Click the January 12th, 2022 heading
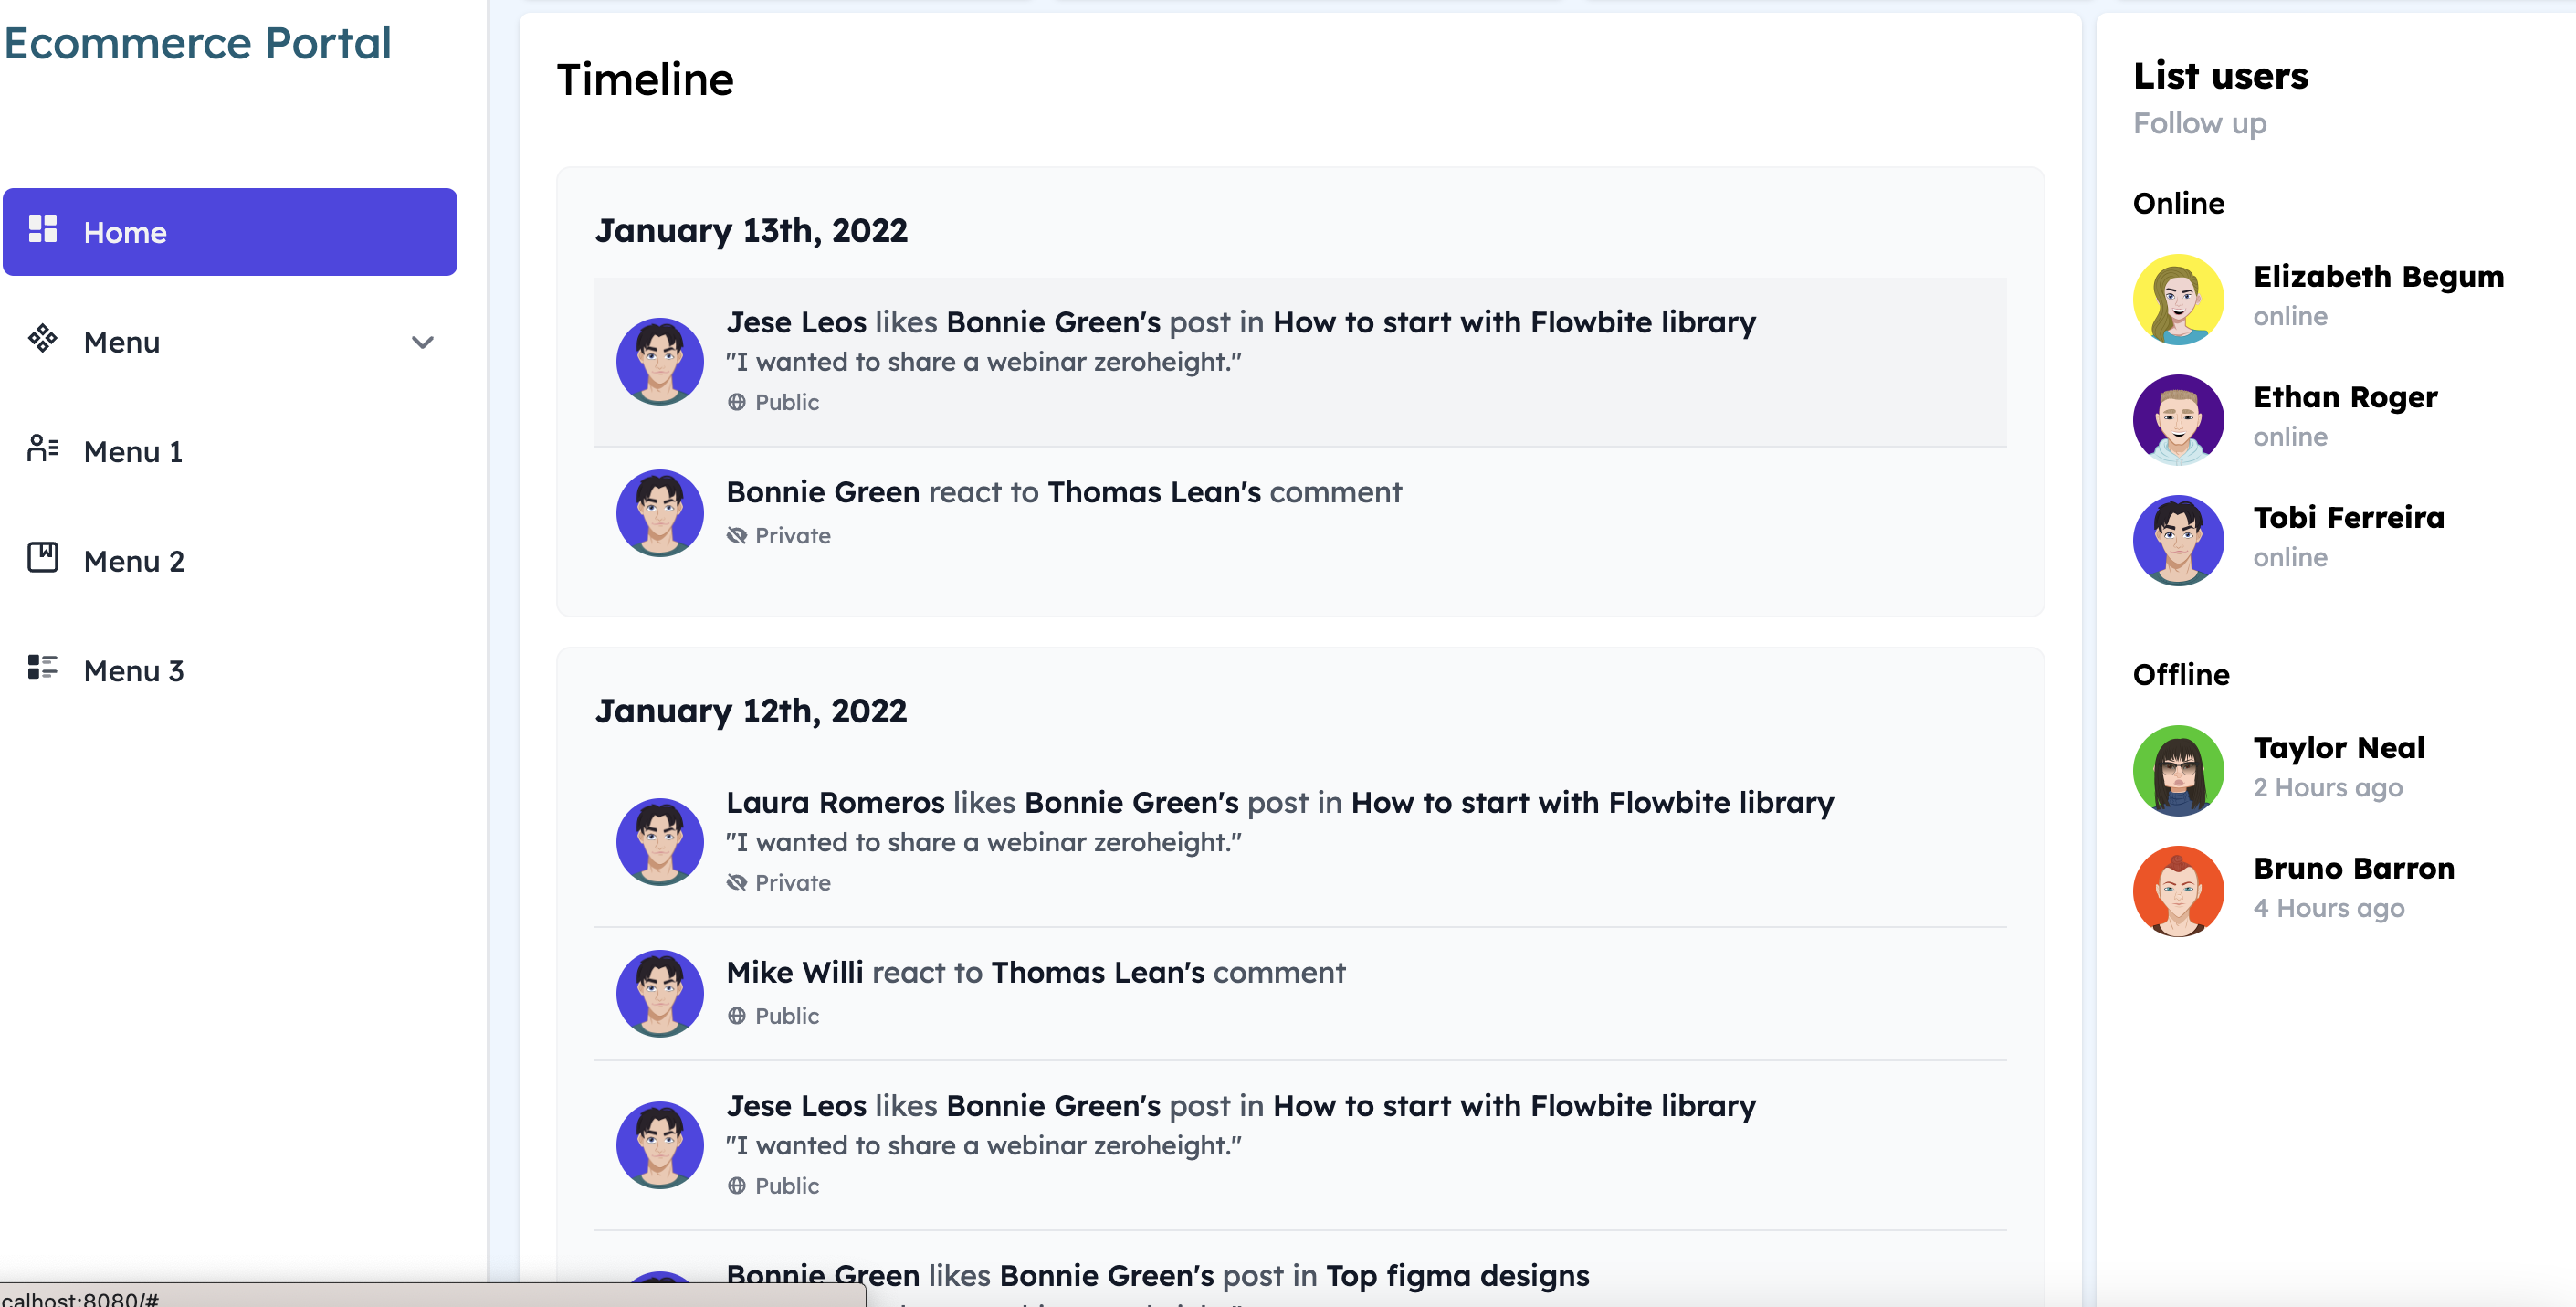 [x=751, y=711]
